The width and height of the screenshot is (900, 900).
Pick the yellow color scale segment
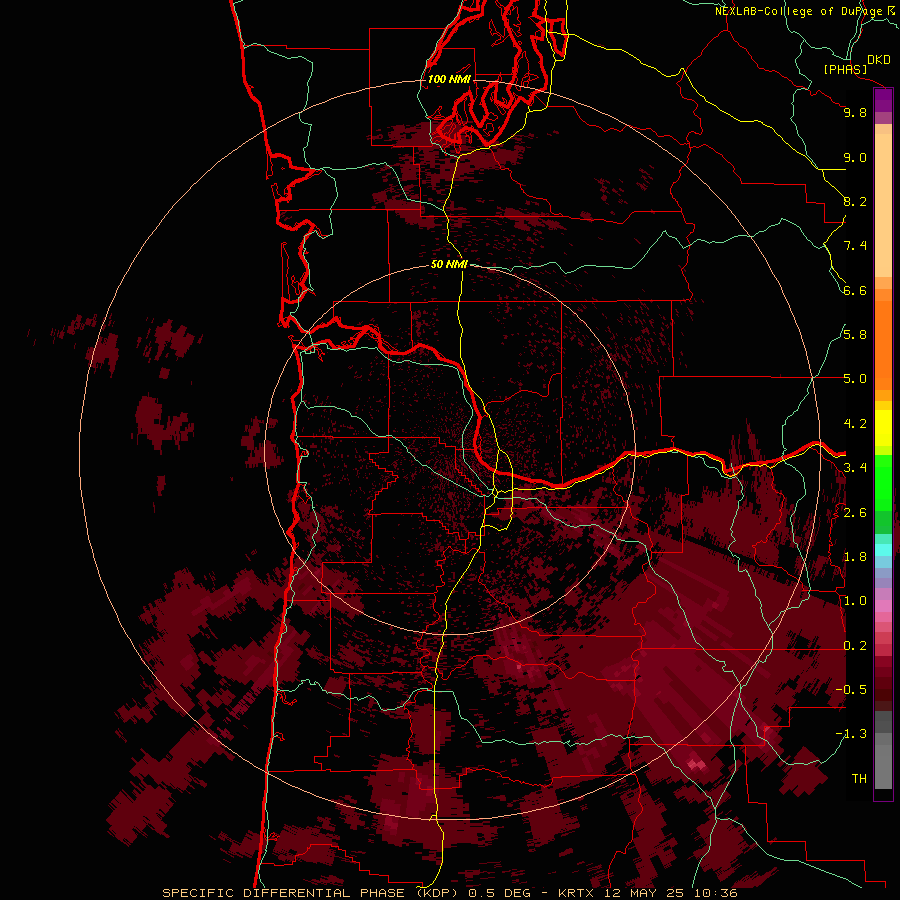pos(883,428)
